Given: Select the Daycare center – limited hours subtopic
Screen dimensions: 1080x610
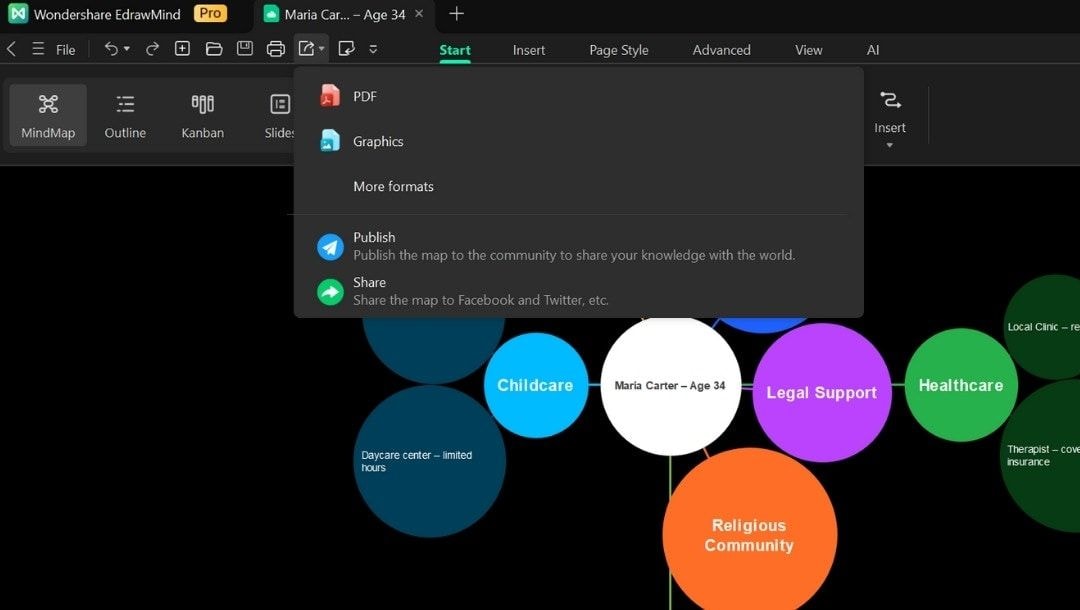Looking at the screenshot, I should [429, 461].
